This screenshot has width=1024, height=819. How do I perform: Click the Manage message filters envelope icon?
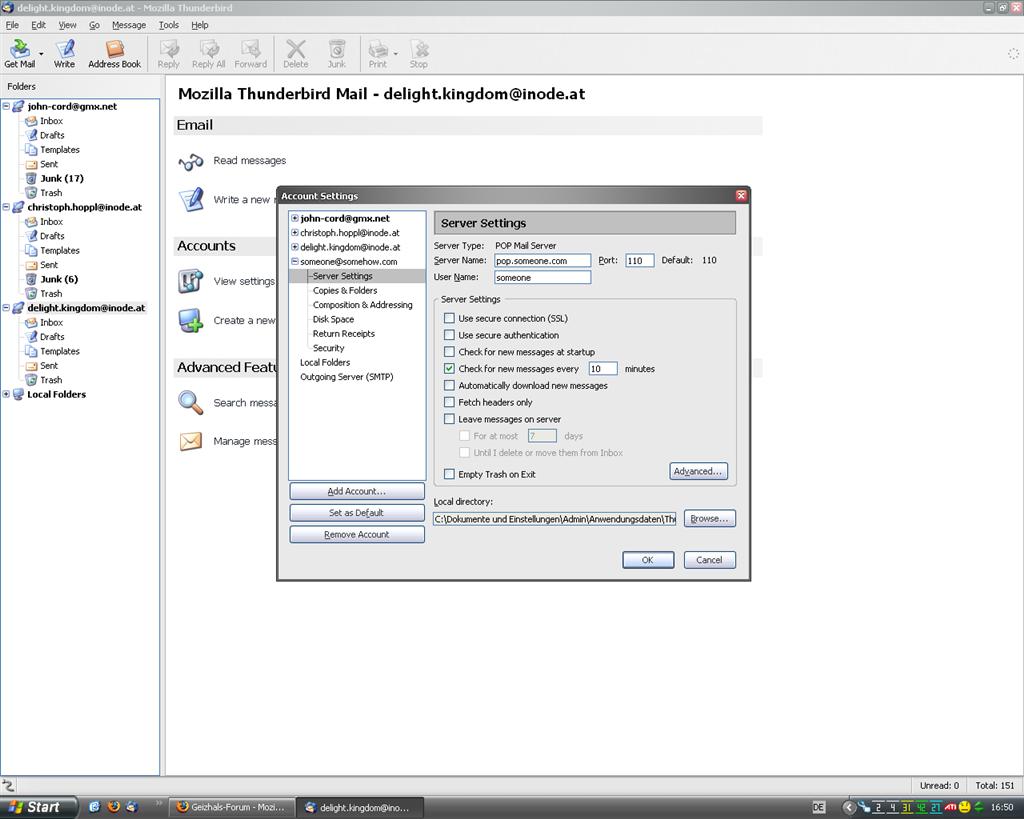click(x=191, y=442)
